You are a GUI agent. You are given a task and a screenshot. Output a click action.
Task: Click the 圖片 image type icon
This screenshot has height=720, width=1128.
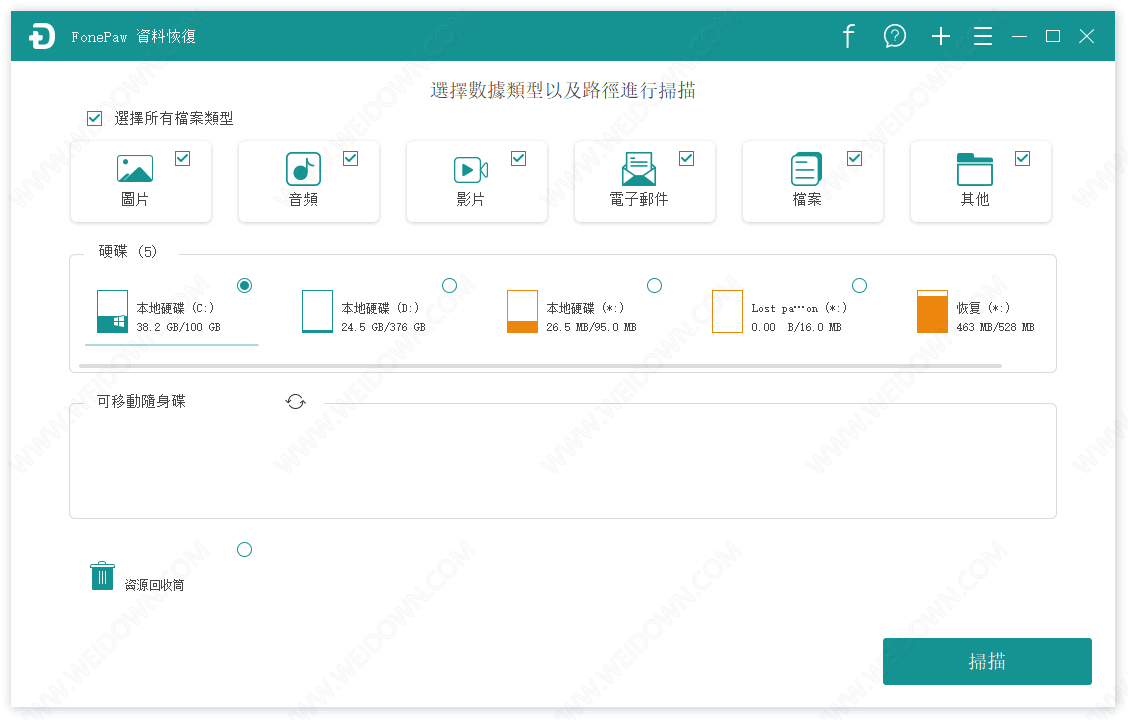tap(135, 169)
